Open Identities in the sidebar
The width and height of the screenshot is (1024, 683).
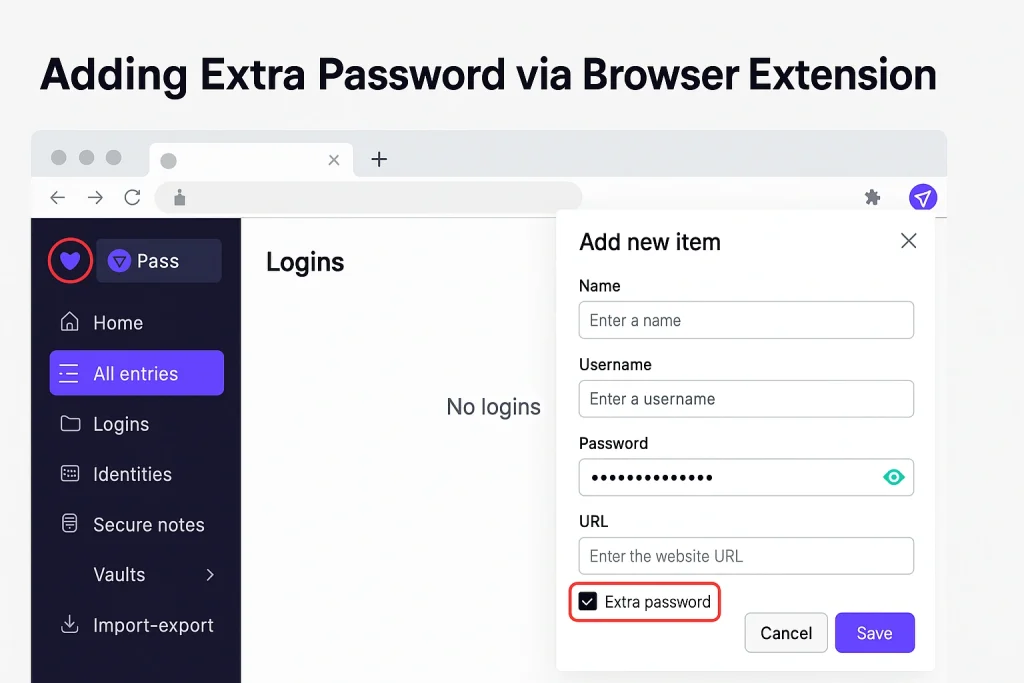132,474
